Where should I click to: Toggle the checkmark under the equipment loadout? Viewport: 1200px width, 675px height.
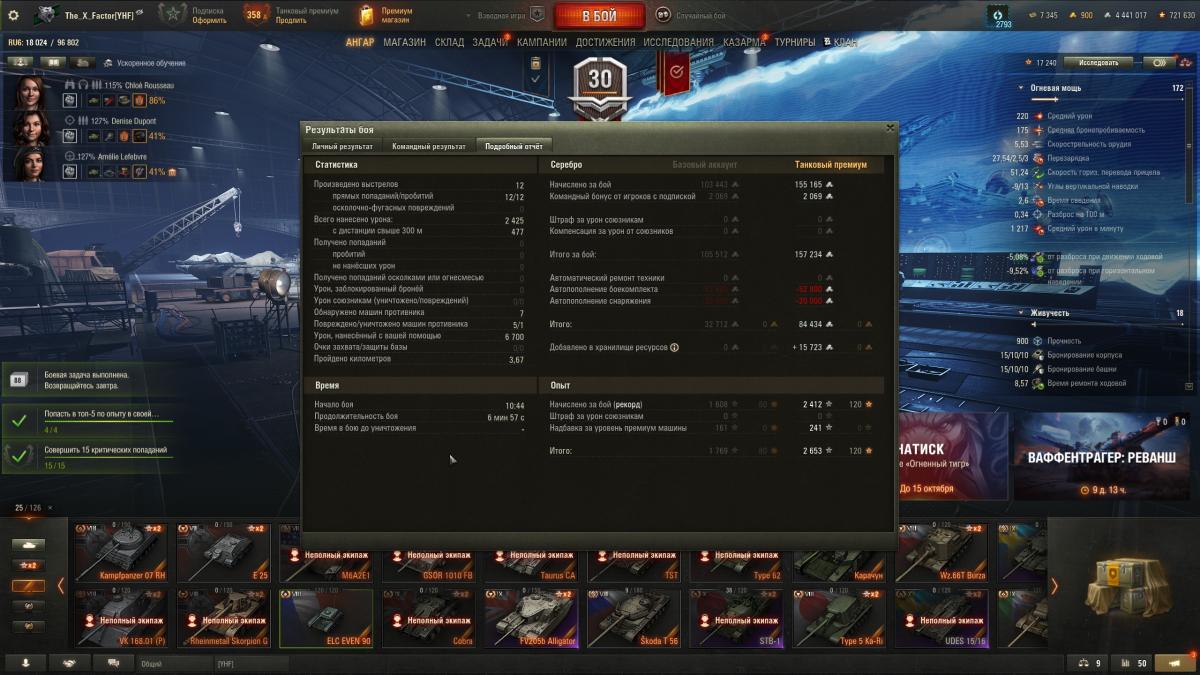click(536, 79)
